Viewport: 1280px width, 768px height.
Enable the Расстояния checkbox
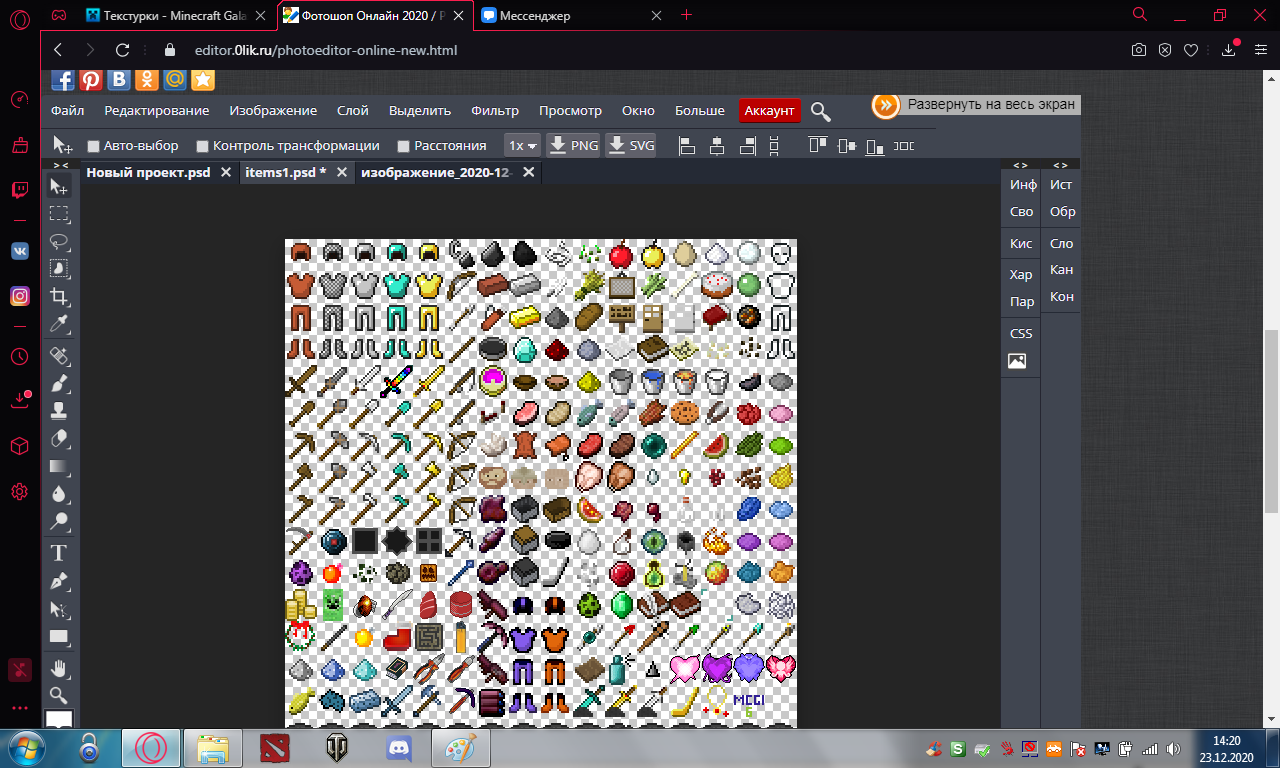pos(404,146)
